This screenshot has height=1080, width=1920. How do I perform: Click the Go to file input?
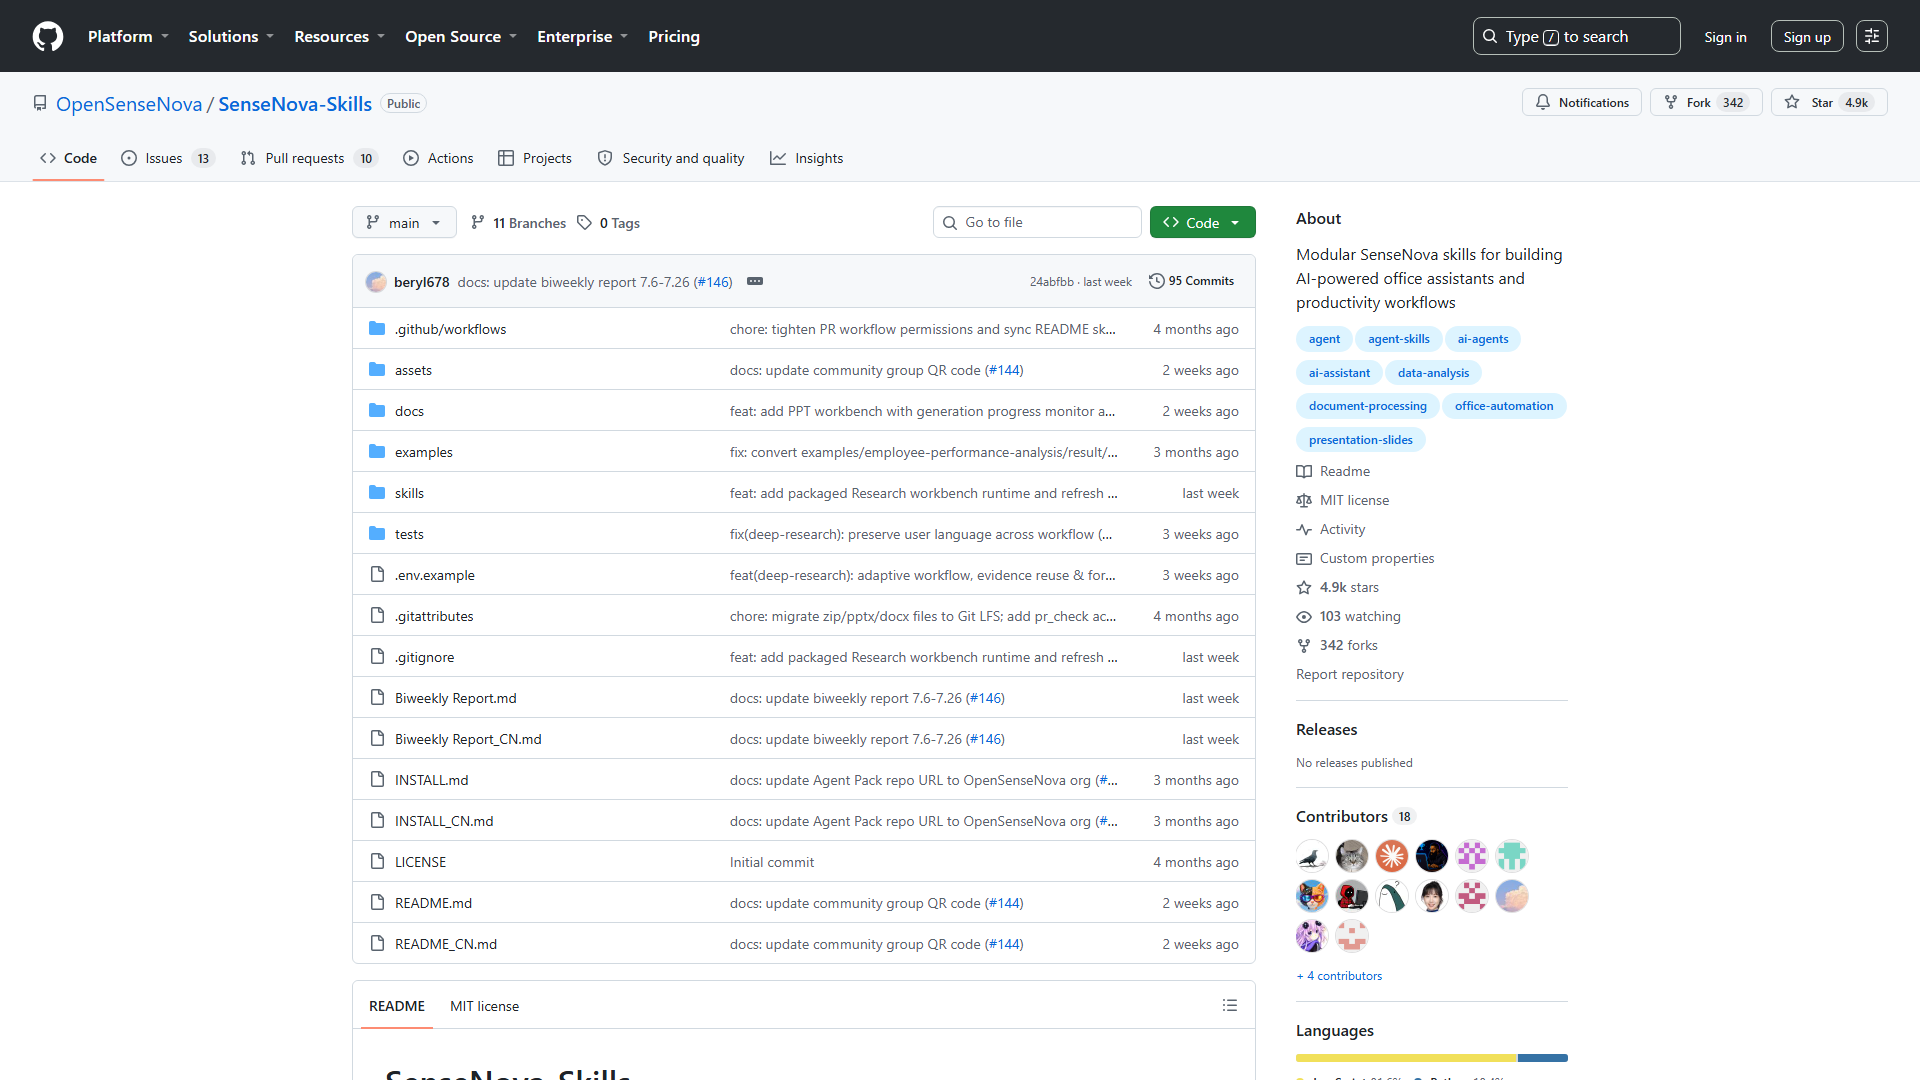coord(1037,223)
